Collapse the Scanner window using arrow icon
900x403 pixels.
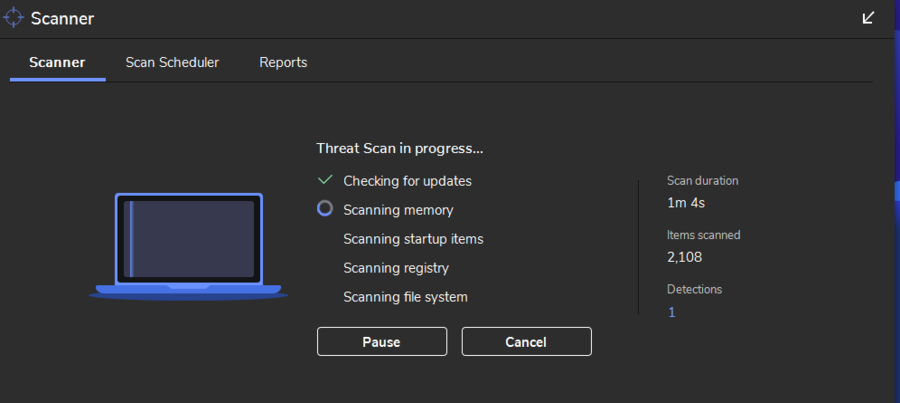click(868, 18)
